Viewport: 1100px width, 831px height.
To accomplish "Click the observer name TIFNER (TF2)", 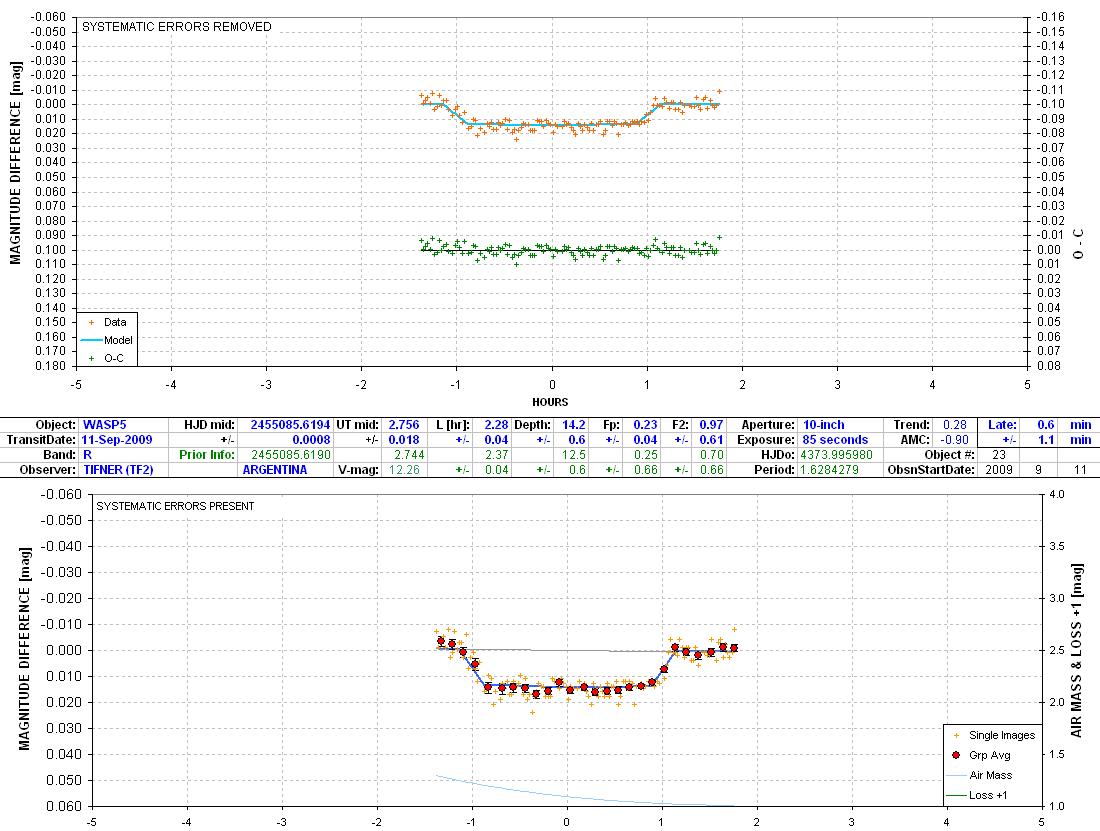I will pyautogui.click(x=118, y=469).
